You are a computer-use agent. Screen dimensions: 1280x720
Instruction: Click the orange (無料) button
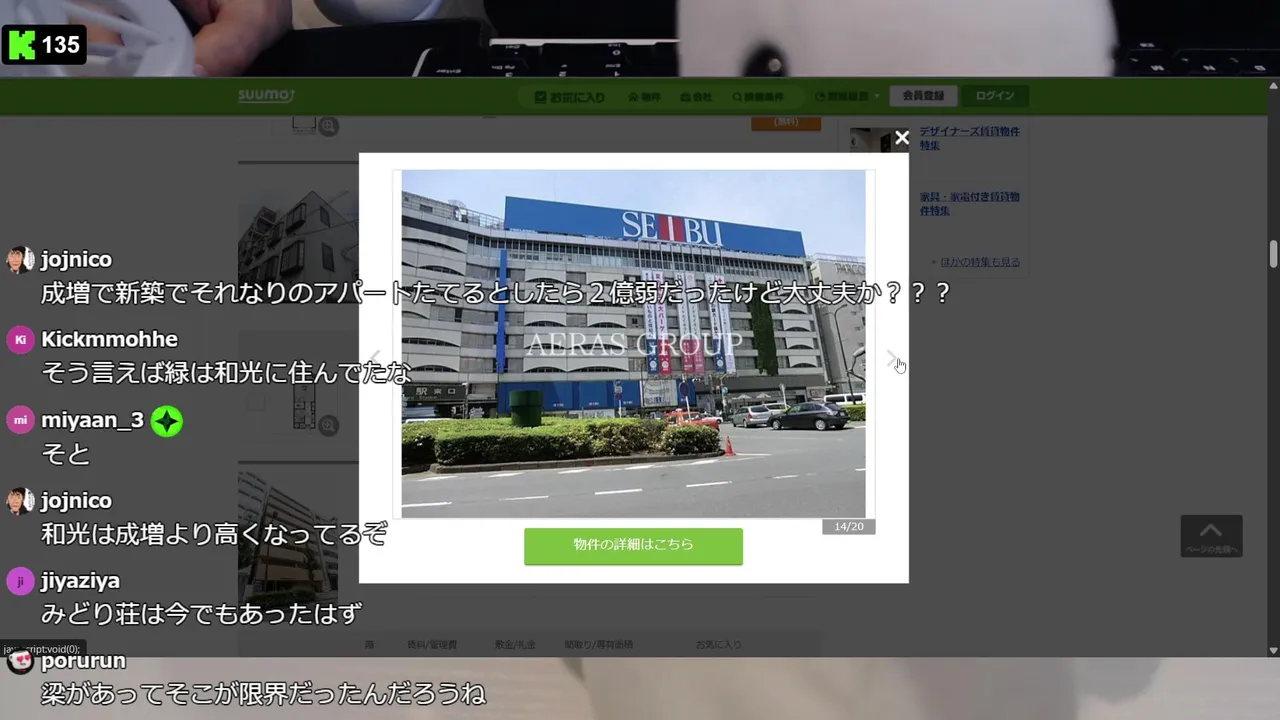pyautogui.click(x=786, y=123)
